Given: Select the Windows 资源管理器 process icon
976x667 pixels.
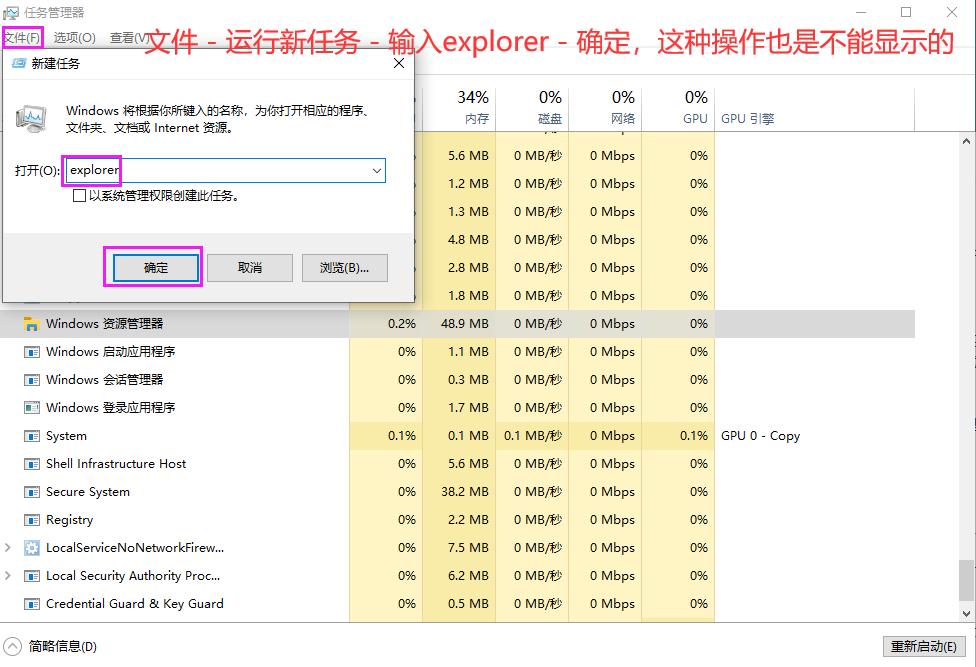Looking at the screenshot, I should pyautogui.click(x=31, y=324).
